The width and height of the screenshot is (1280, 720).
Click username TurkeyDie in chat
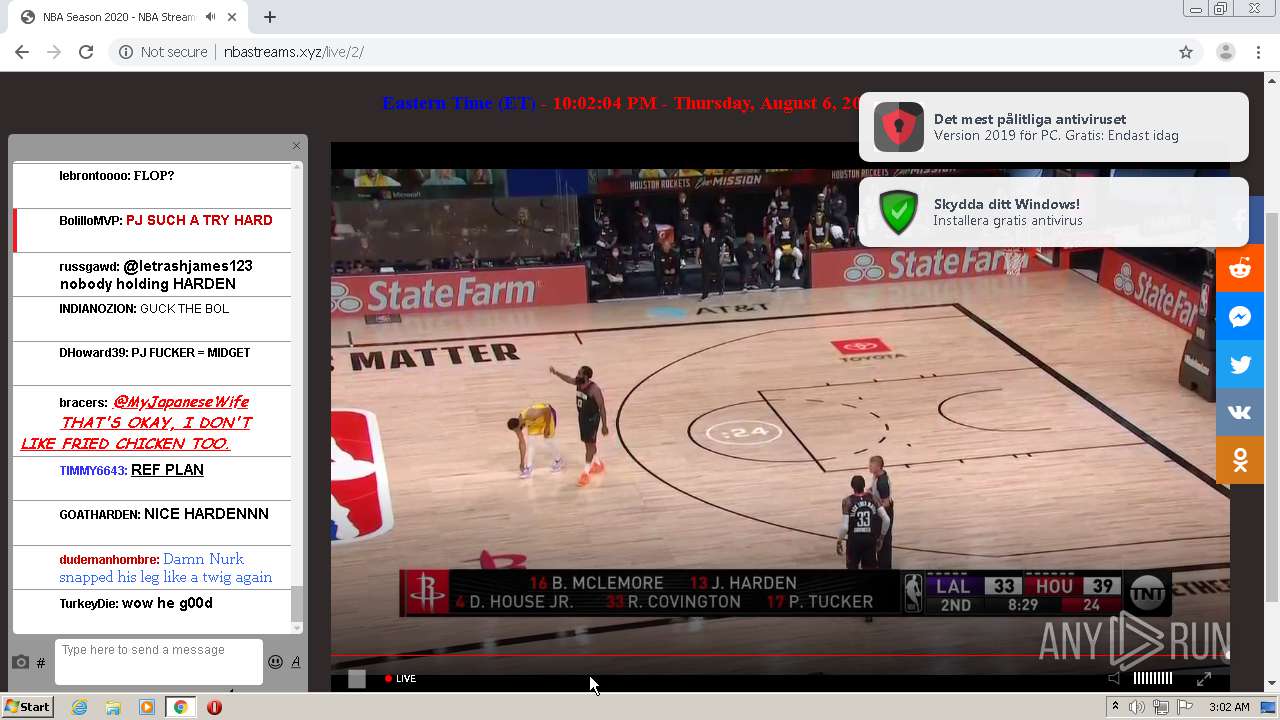pyautogui.click(x=89, y=604)
